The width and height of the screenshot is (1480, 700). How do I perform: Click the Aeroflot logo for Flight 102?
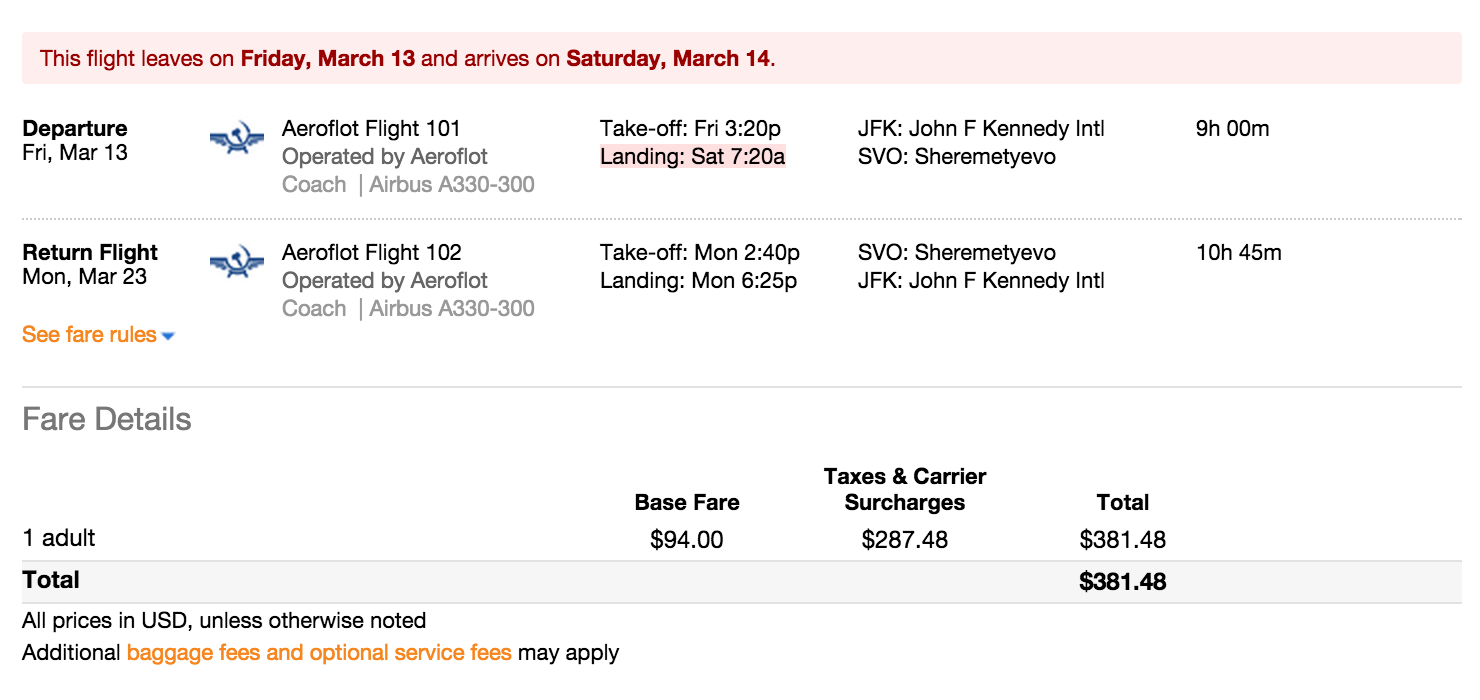click(x=237, y=263)
